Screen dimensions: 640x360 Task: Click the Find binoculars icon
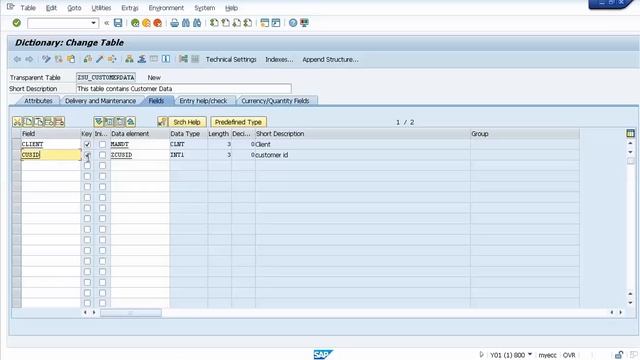point(186,23)
